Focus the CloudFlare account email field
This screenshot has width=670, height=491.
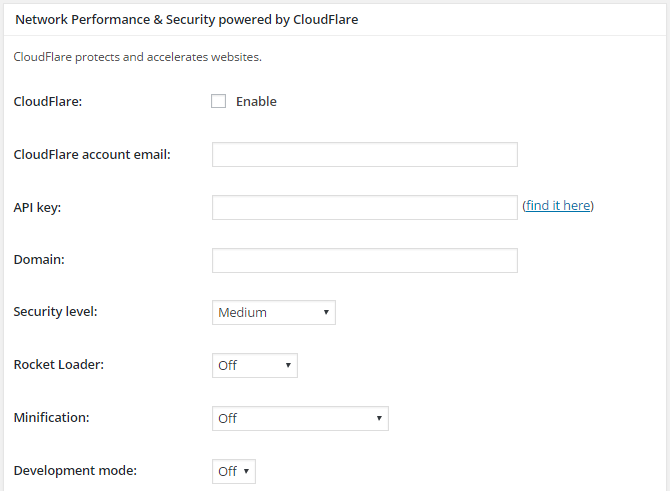coord(365,154)
